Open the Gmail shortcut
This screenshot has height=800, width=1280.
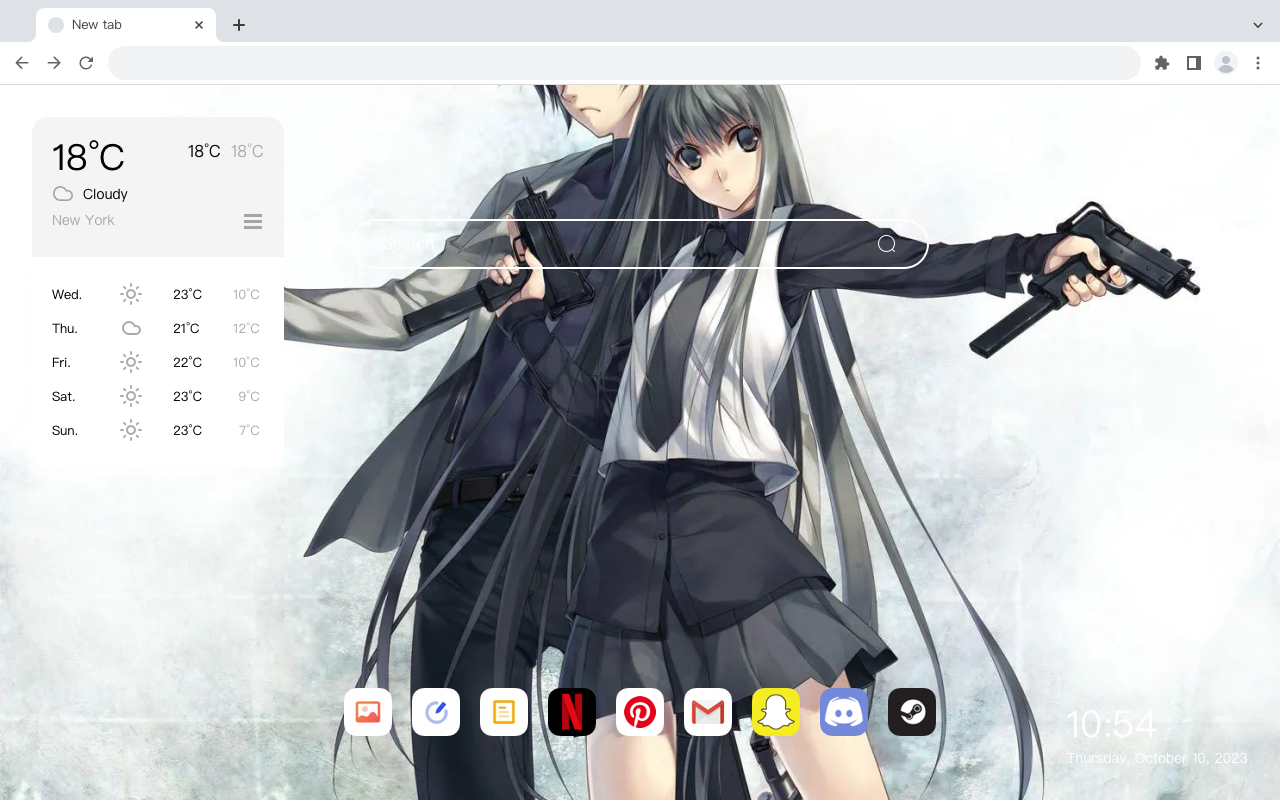[708, 712]
